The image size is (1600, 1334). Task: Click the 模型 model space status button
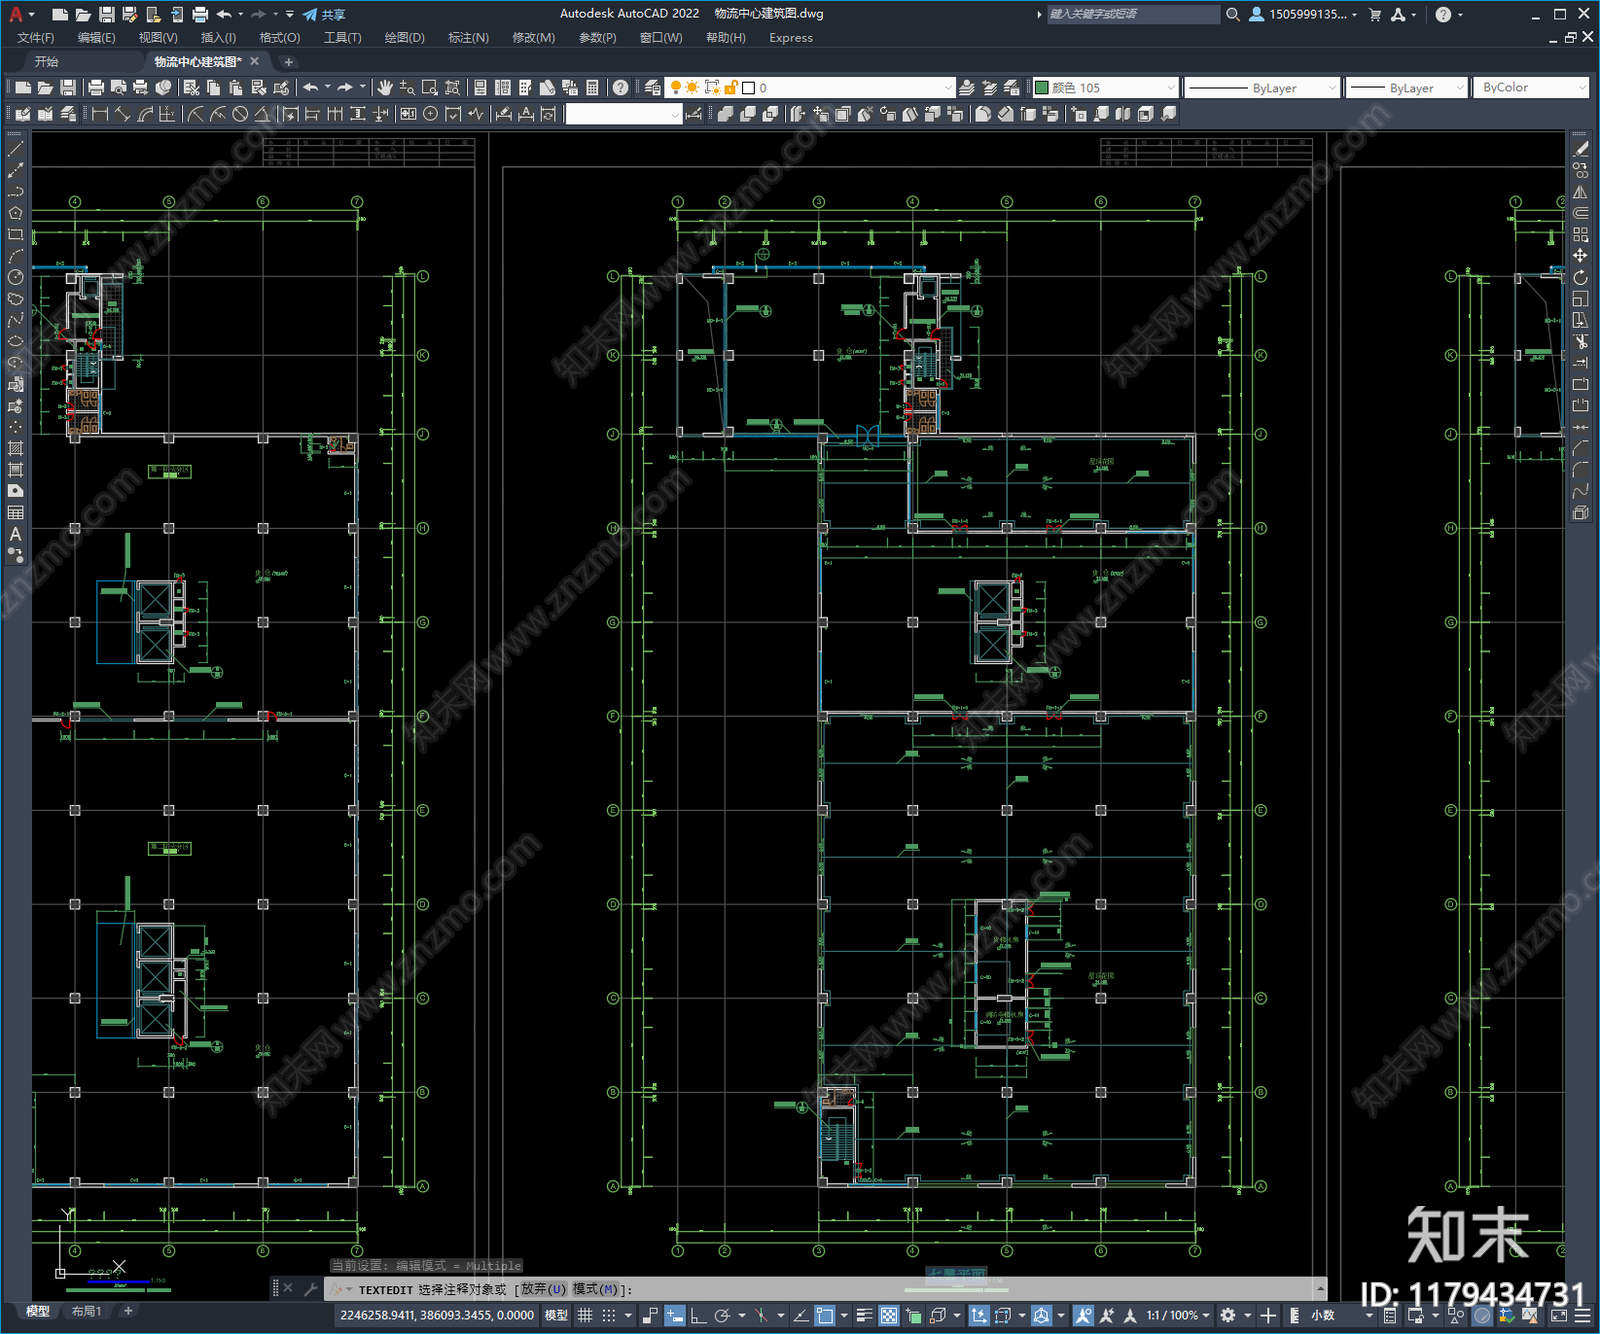[x=556, y=1315]
